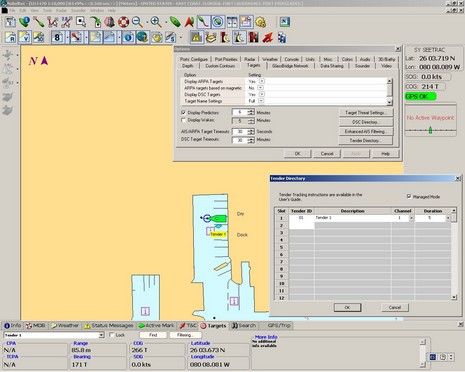
Task: Click the DSC Target Timeouts value field
Action: tap(240, 140)
